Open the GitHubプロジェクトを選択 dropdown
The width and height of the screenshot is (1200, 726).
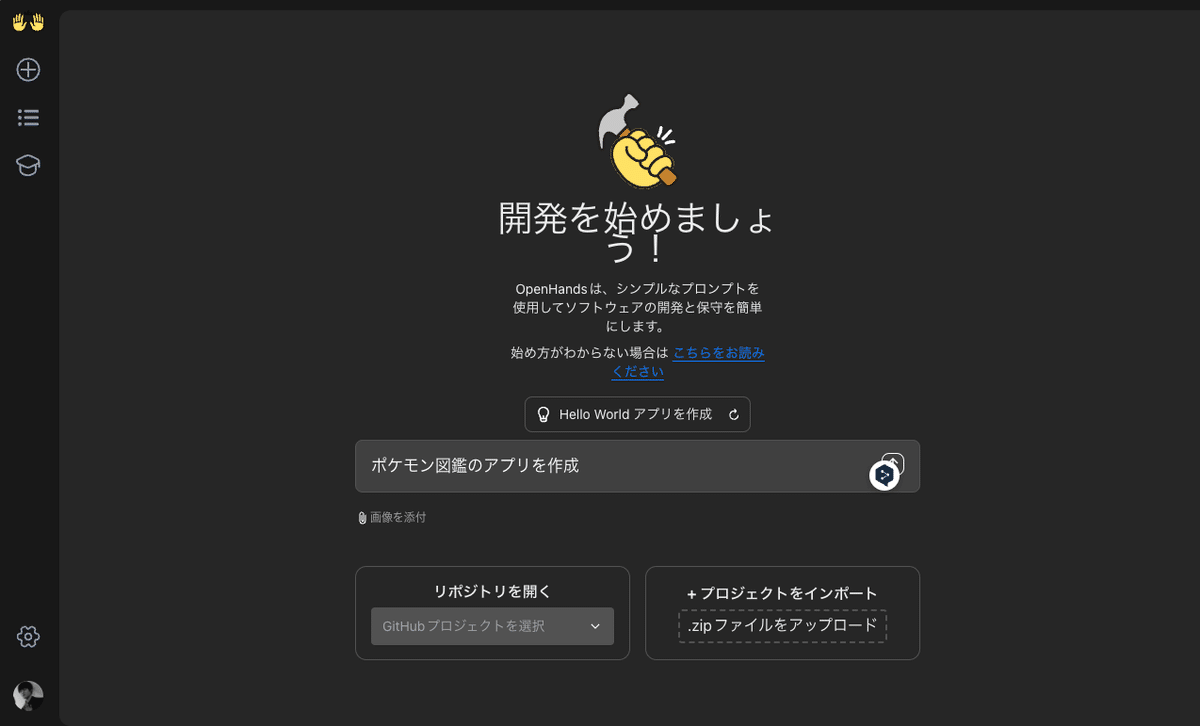492,626
